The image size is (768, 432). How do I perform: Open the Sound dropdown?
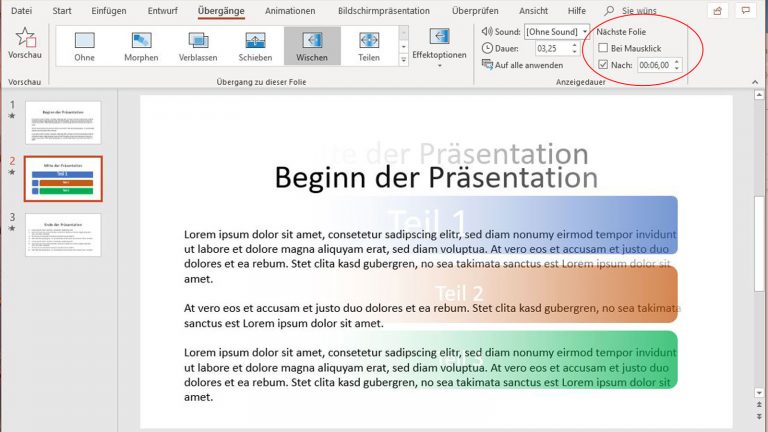[x=584, y=31]
